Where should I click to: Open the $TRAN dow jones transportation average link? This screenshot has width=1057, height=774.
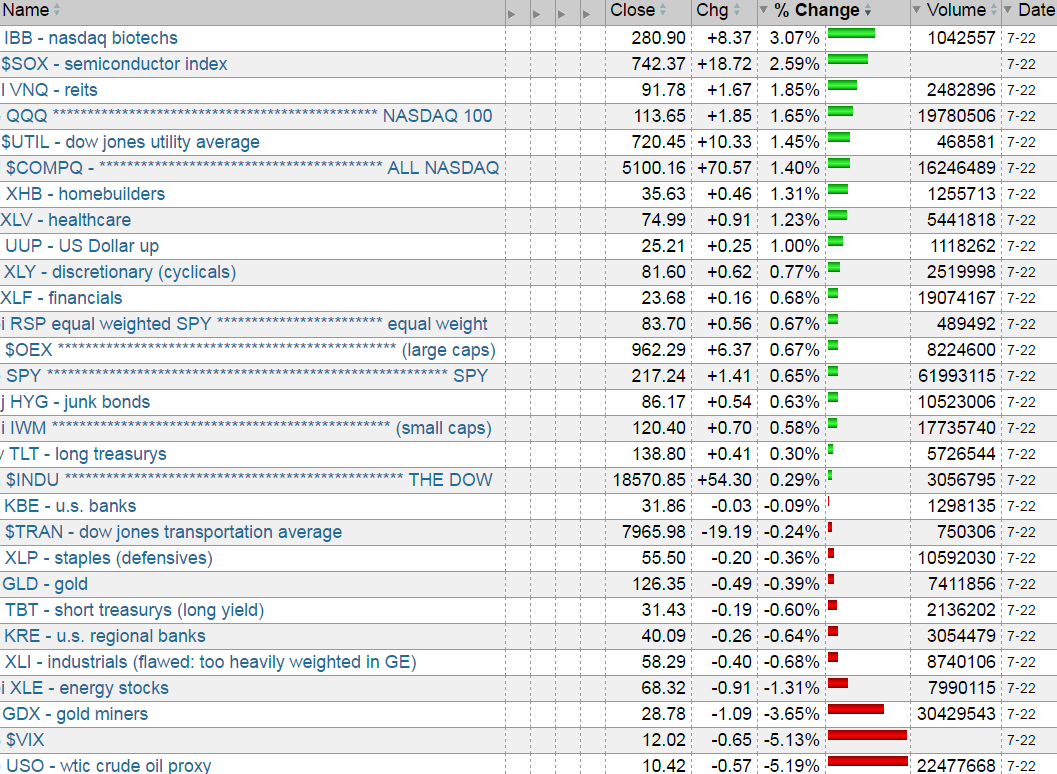173,533
